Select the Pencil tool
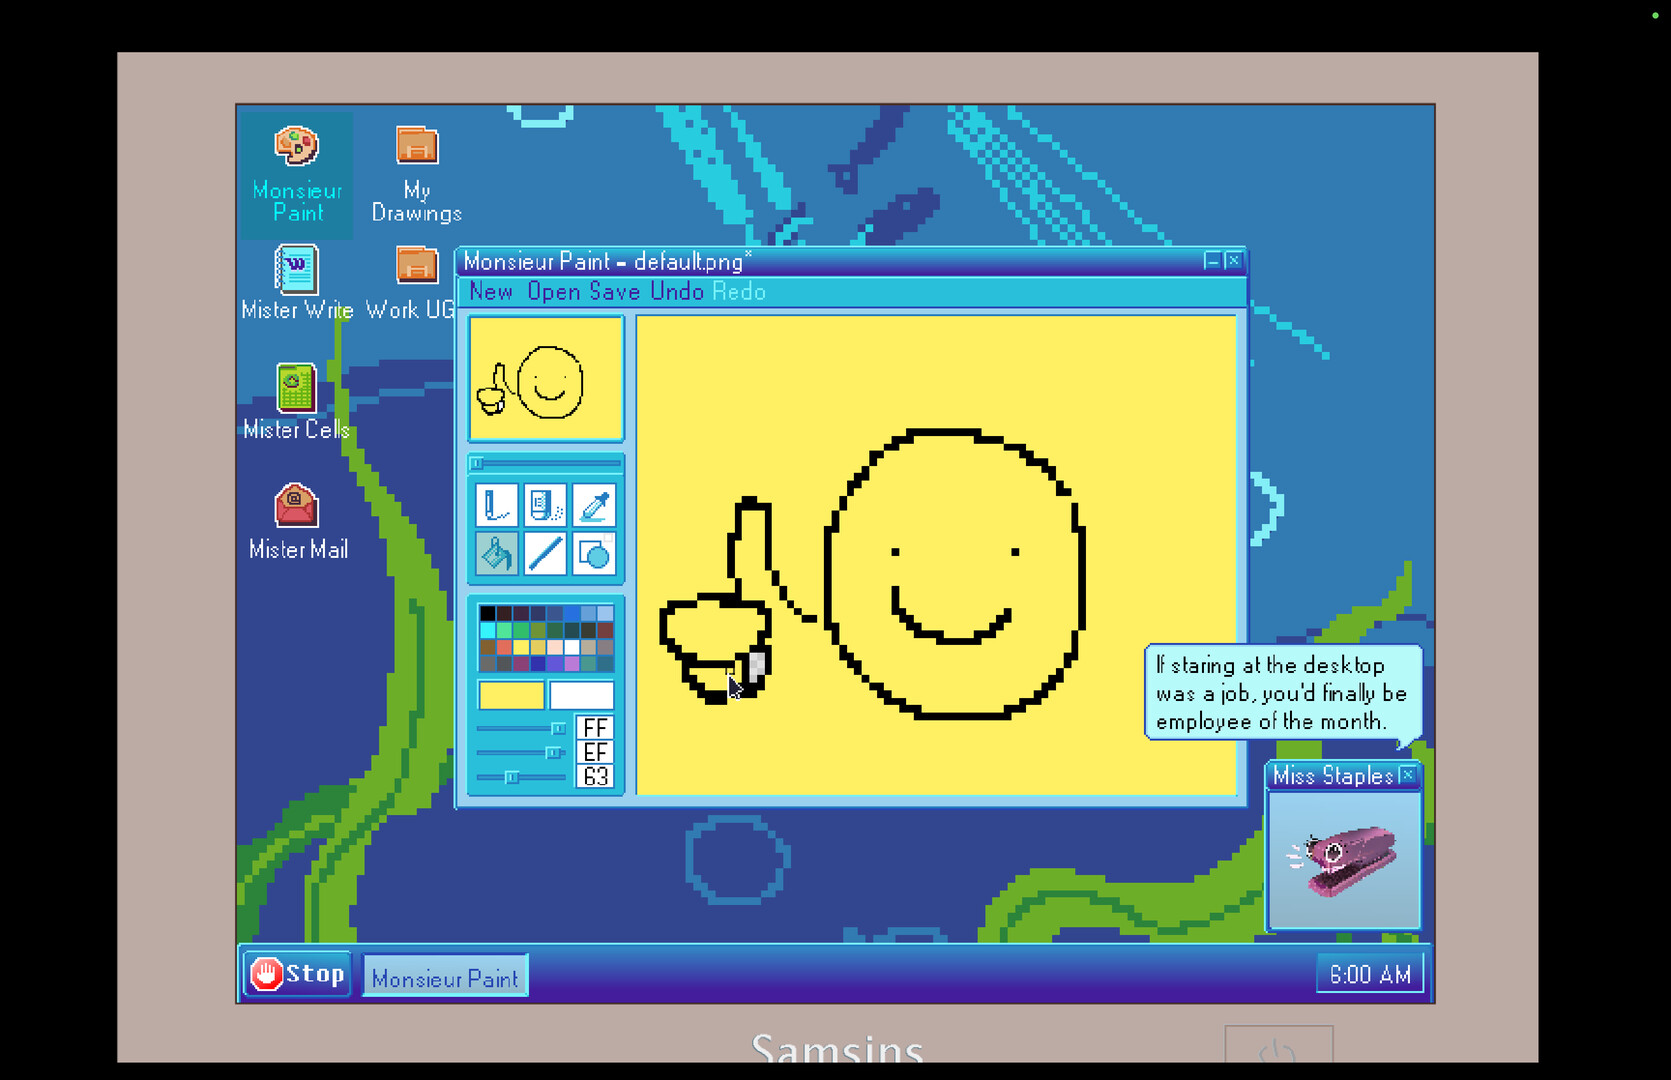This screenshot has width=1671, height=1080. [x=497, y=505]
